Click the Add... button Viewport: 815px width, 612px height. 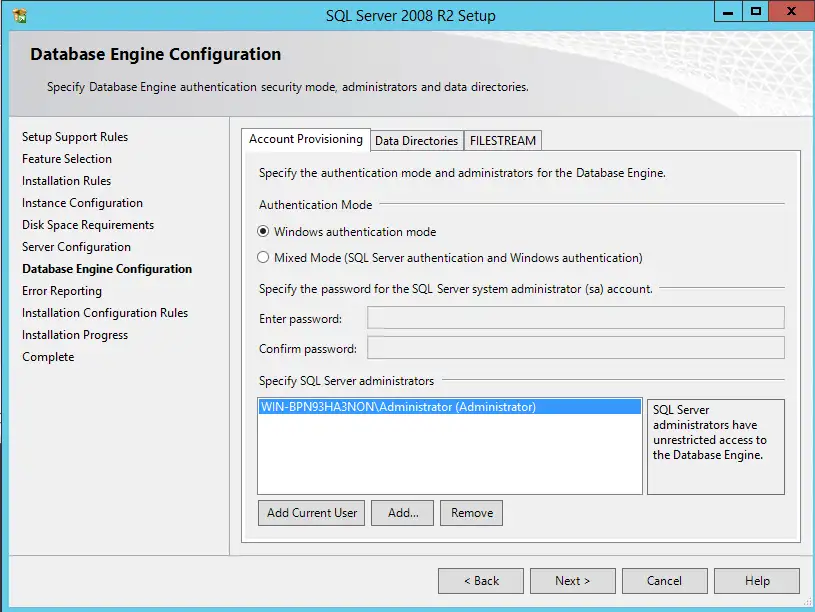[x=402, y=512]
